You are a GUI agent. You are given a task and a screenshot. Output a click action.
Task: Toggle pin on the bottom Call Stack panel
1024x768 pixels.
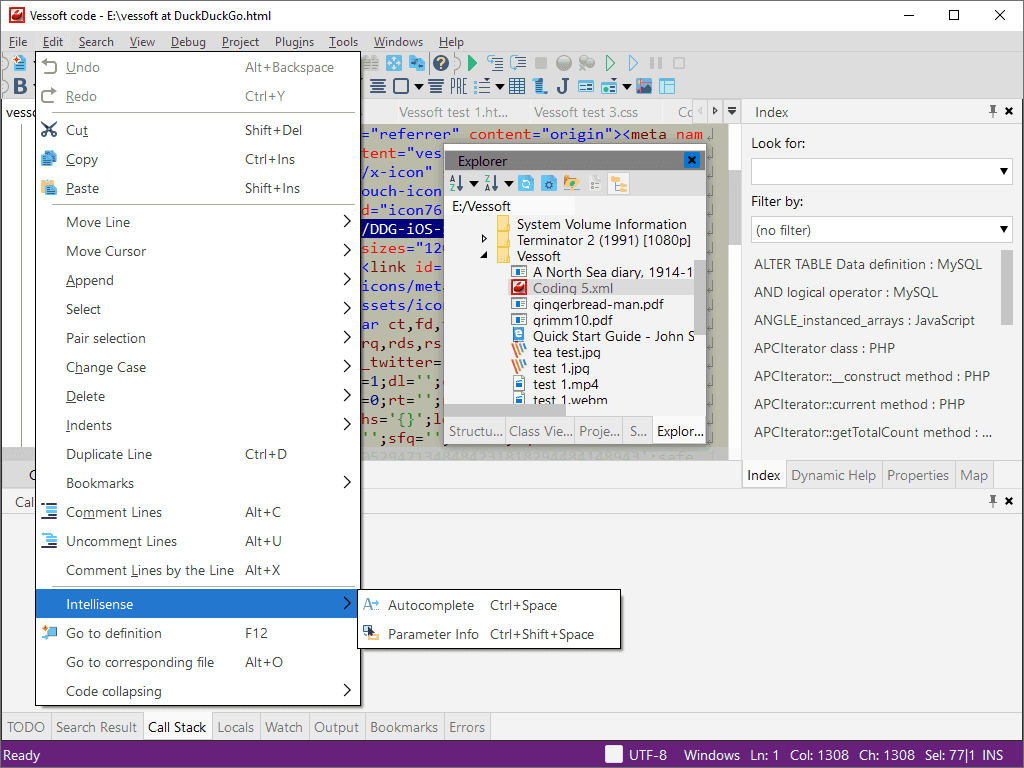coord(993,501)
